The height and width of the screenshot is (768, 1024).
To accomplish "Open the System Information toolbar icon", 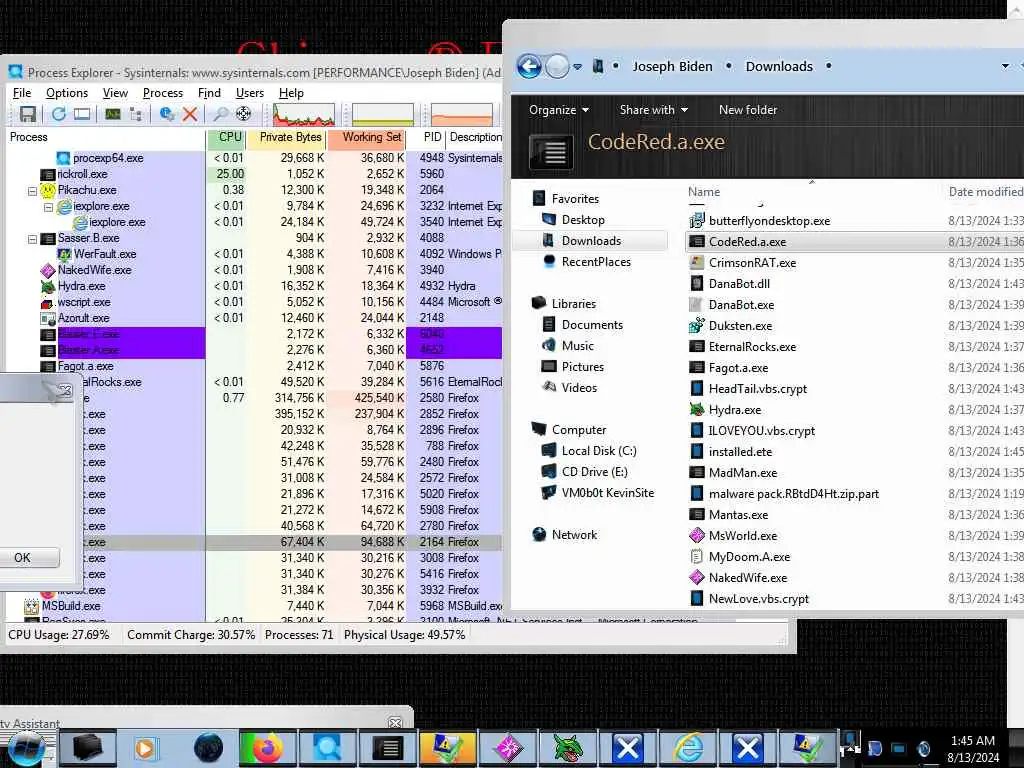I will pos(113,114).
